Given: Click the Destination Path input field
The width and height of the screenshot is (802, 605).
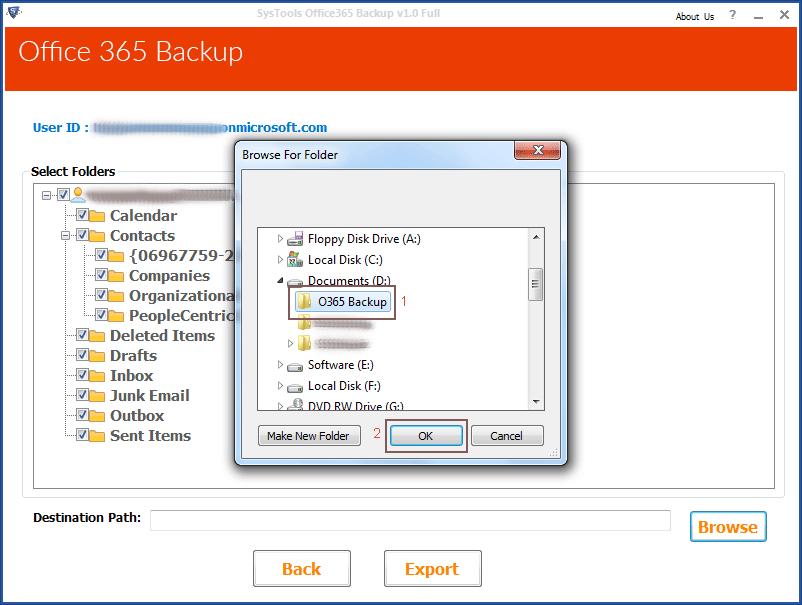Looking at the screenshot, I should 410,520.
